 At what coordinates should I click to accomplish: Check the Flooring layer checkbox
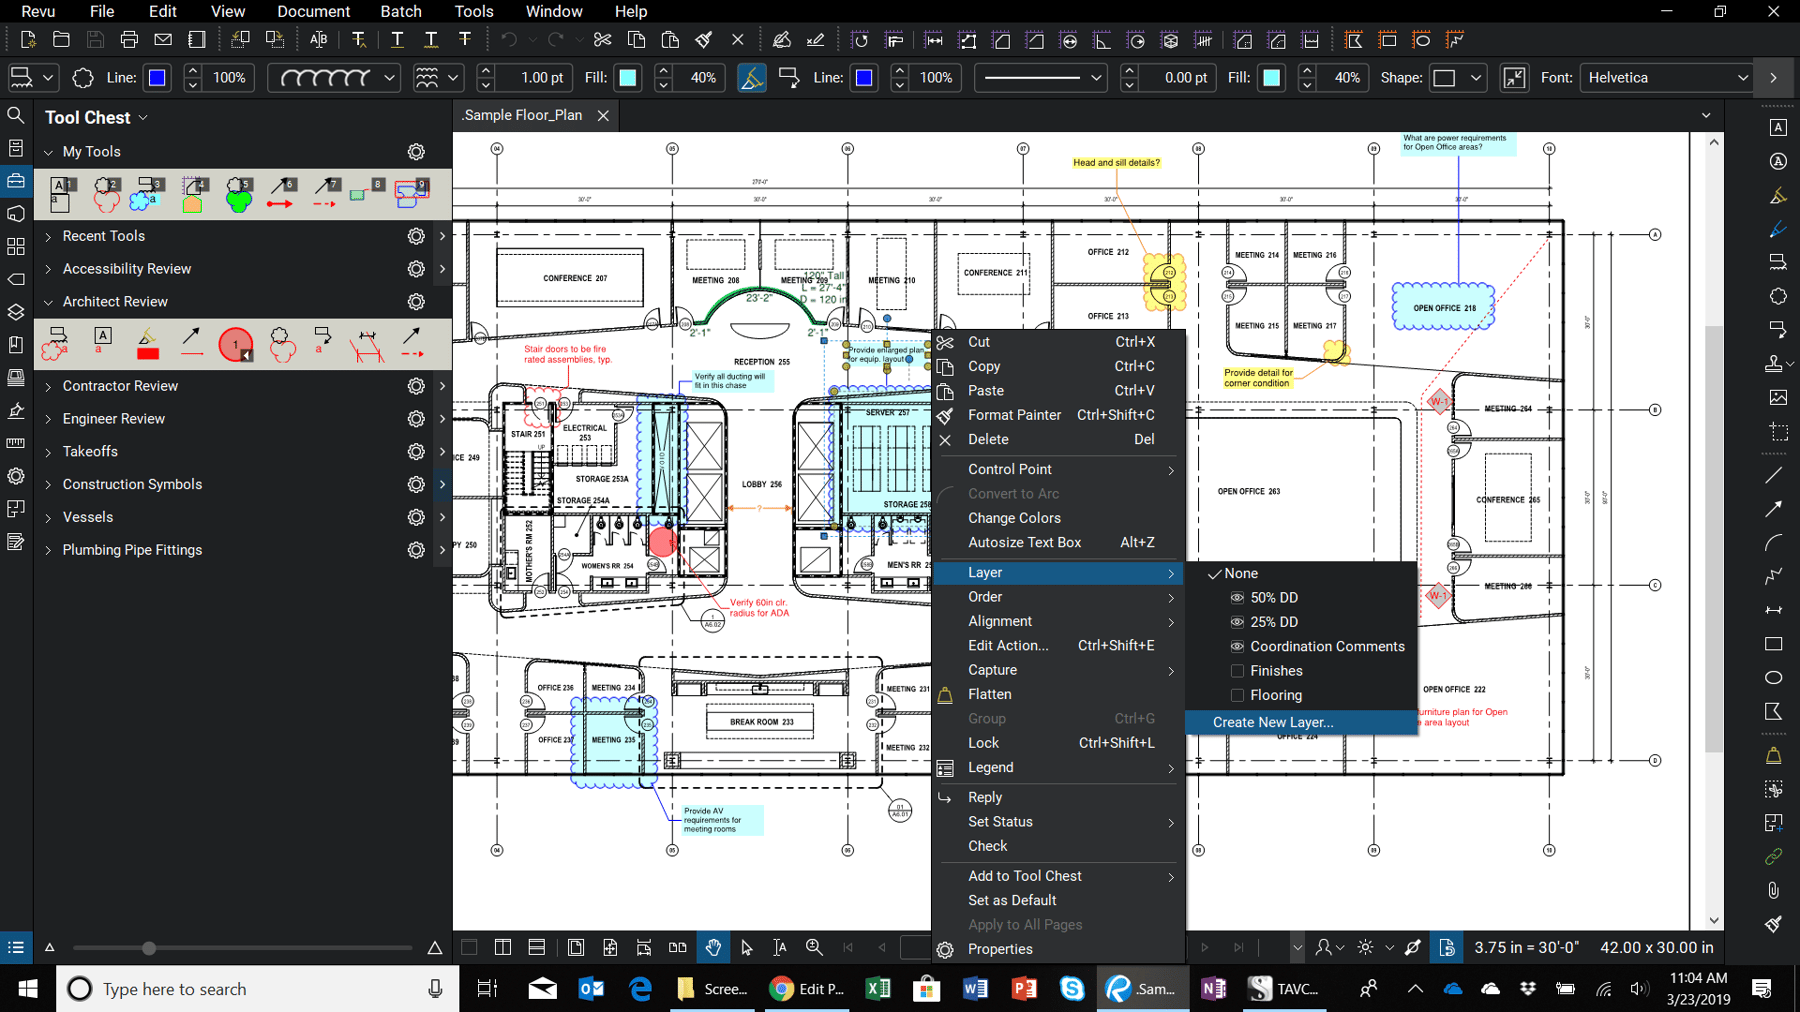(x=1237, y=695)
